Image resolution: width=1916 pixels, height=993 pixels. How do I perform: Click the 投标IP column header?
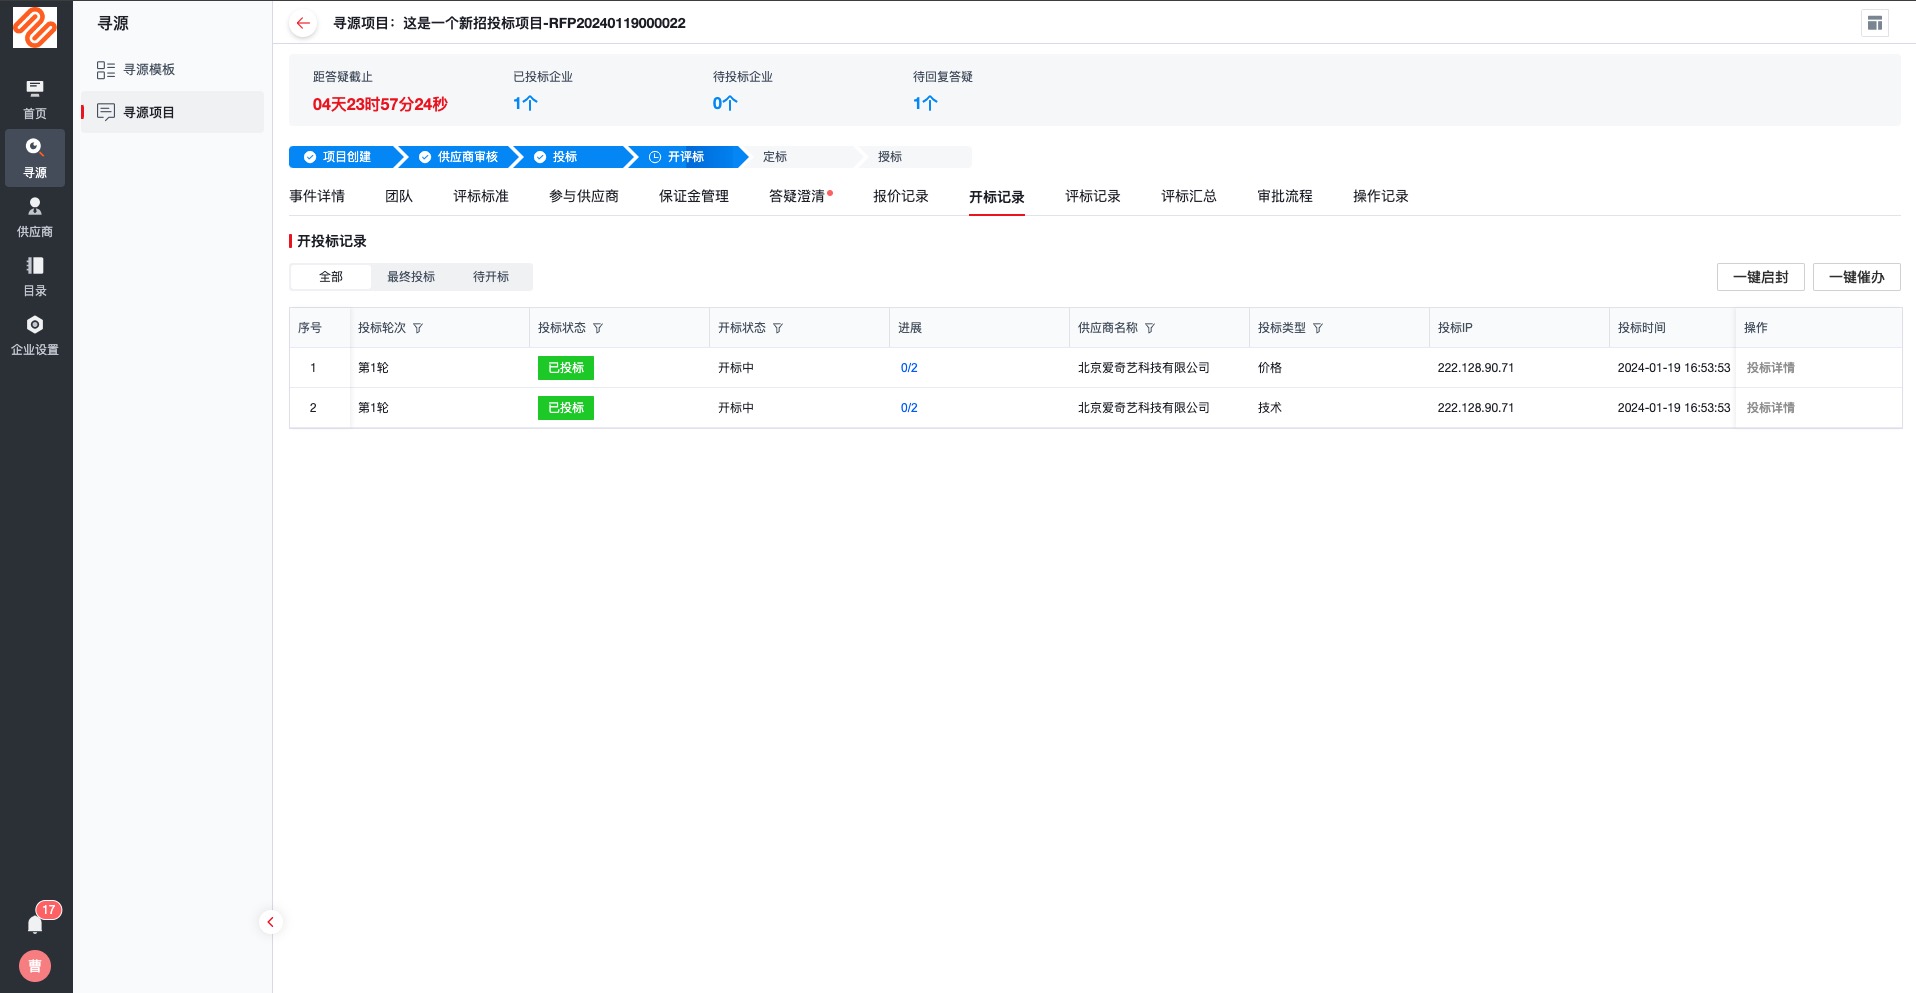point(1455,328)
